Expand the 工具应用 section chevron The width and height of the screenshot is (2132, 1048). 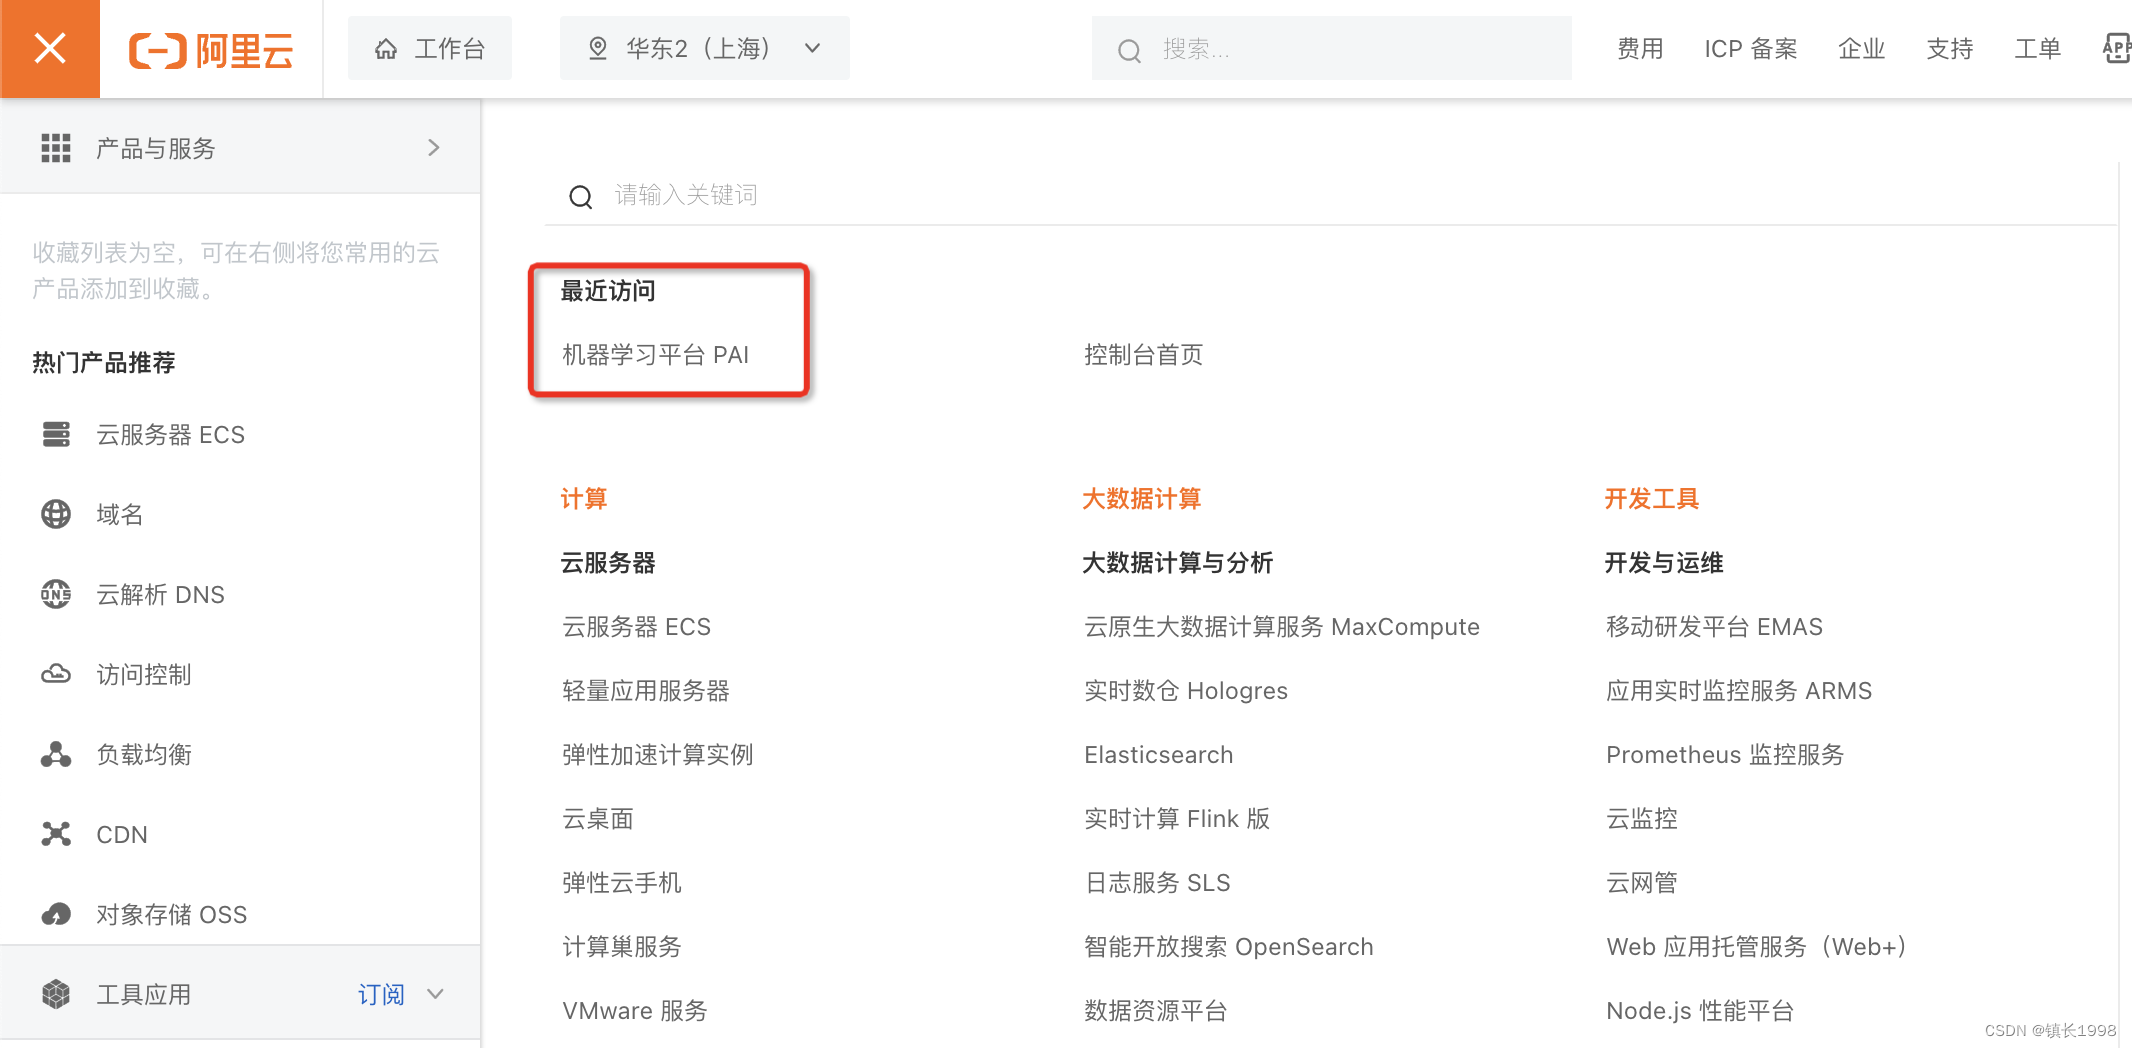tap(435, 994)
